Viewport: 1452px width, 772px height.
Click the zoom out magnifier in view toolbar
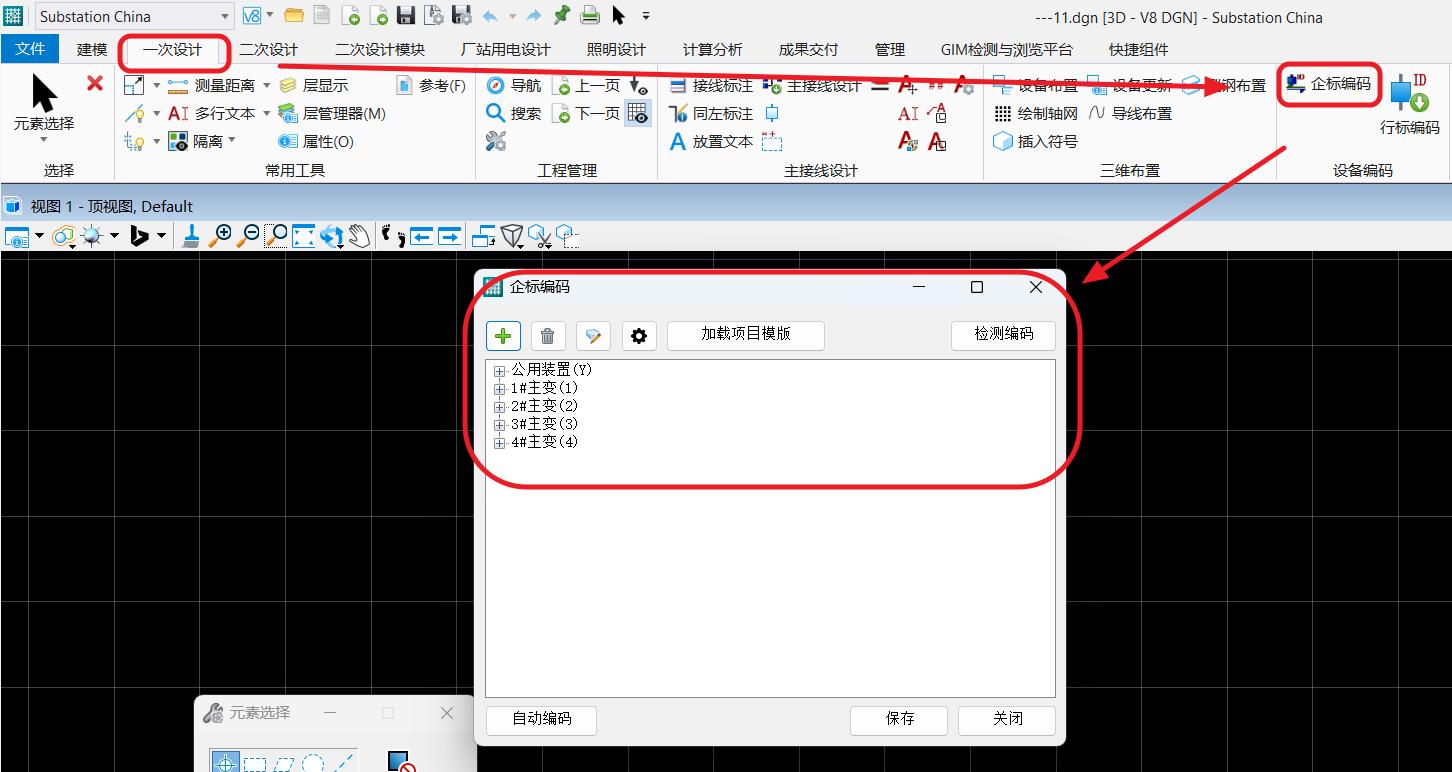[248, 236]
